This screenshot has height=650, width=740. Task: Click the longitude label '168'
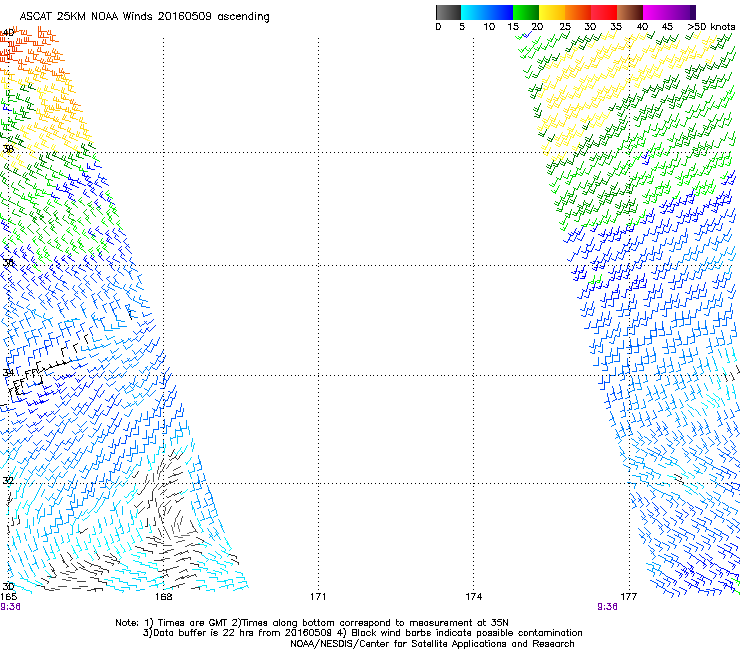pos(164,597)
